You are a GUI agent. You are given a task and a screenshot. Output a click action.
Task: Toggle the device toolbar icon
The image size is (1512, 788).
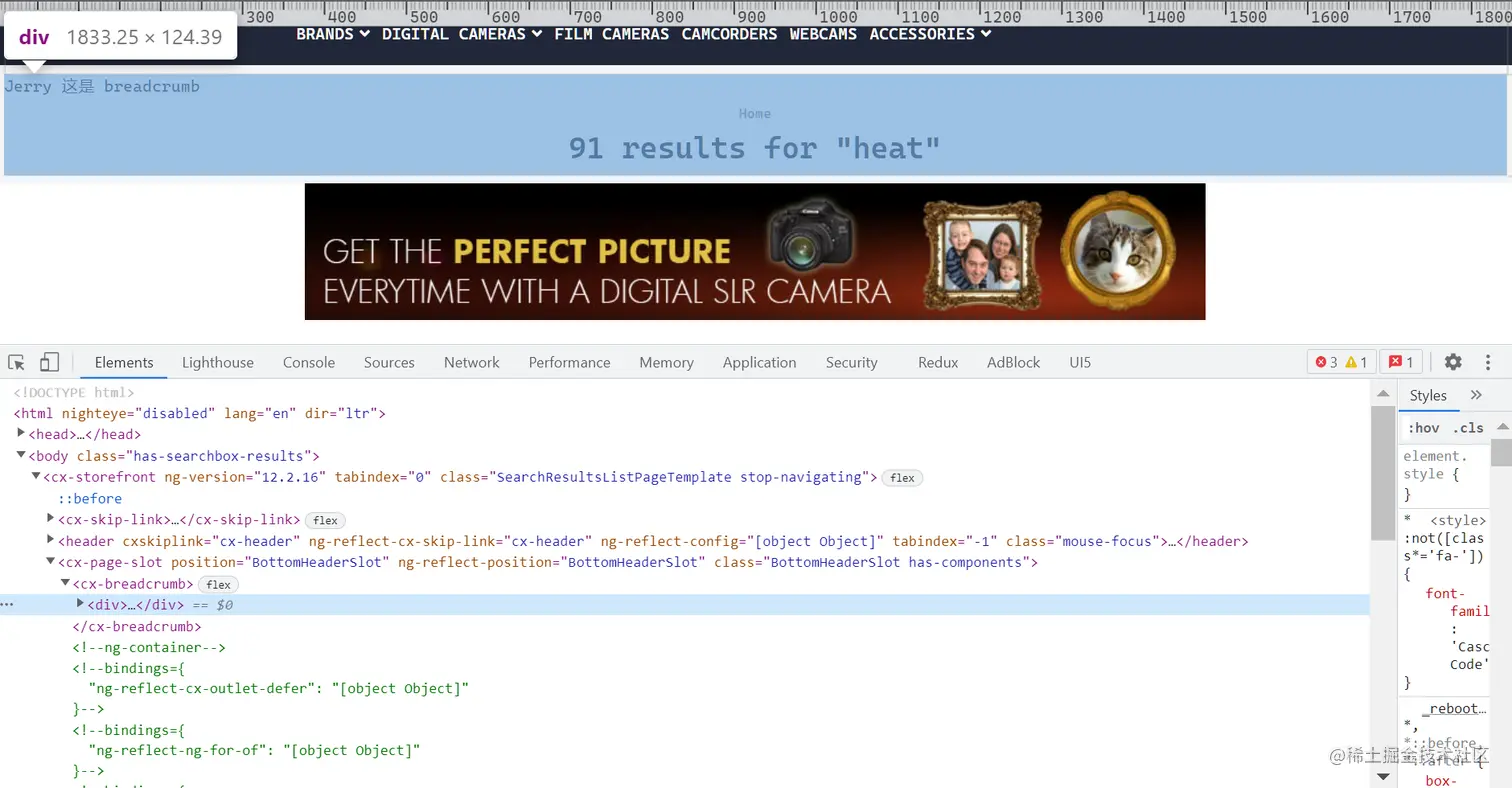click(x=49, y=362)
